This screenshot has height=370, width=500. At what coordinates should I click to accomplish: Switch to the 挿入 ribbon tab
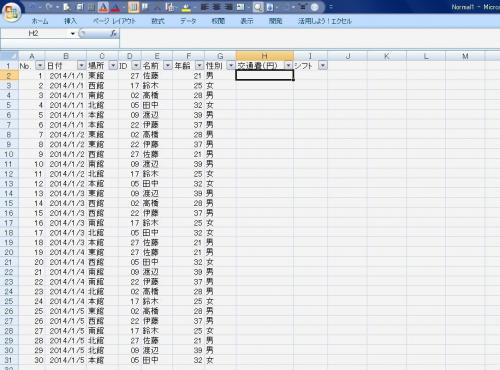(x=70, y=21)
